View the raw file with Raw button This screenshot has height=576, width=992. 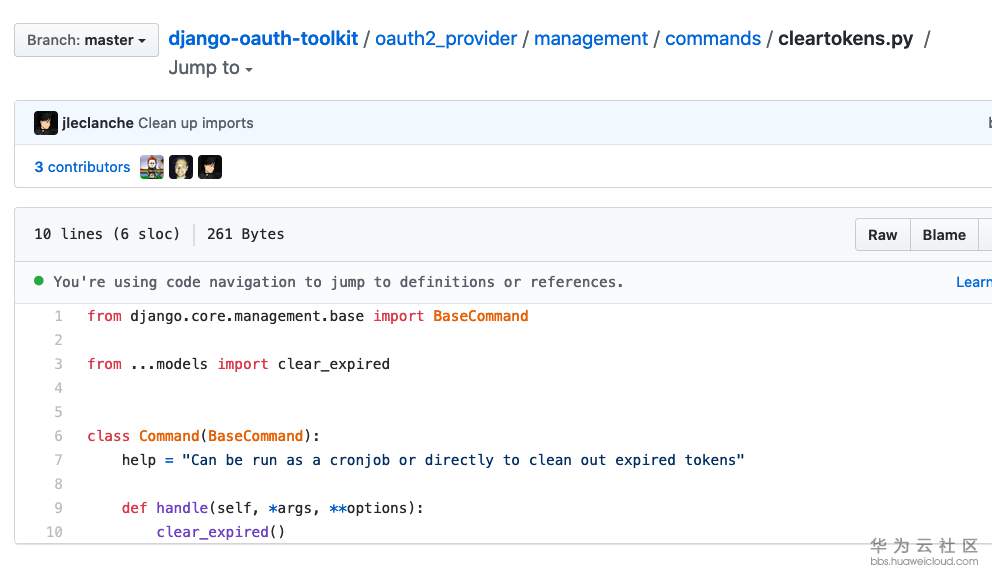coord(882,235)
